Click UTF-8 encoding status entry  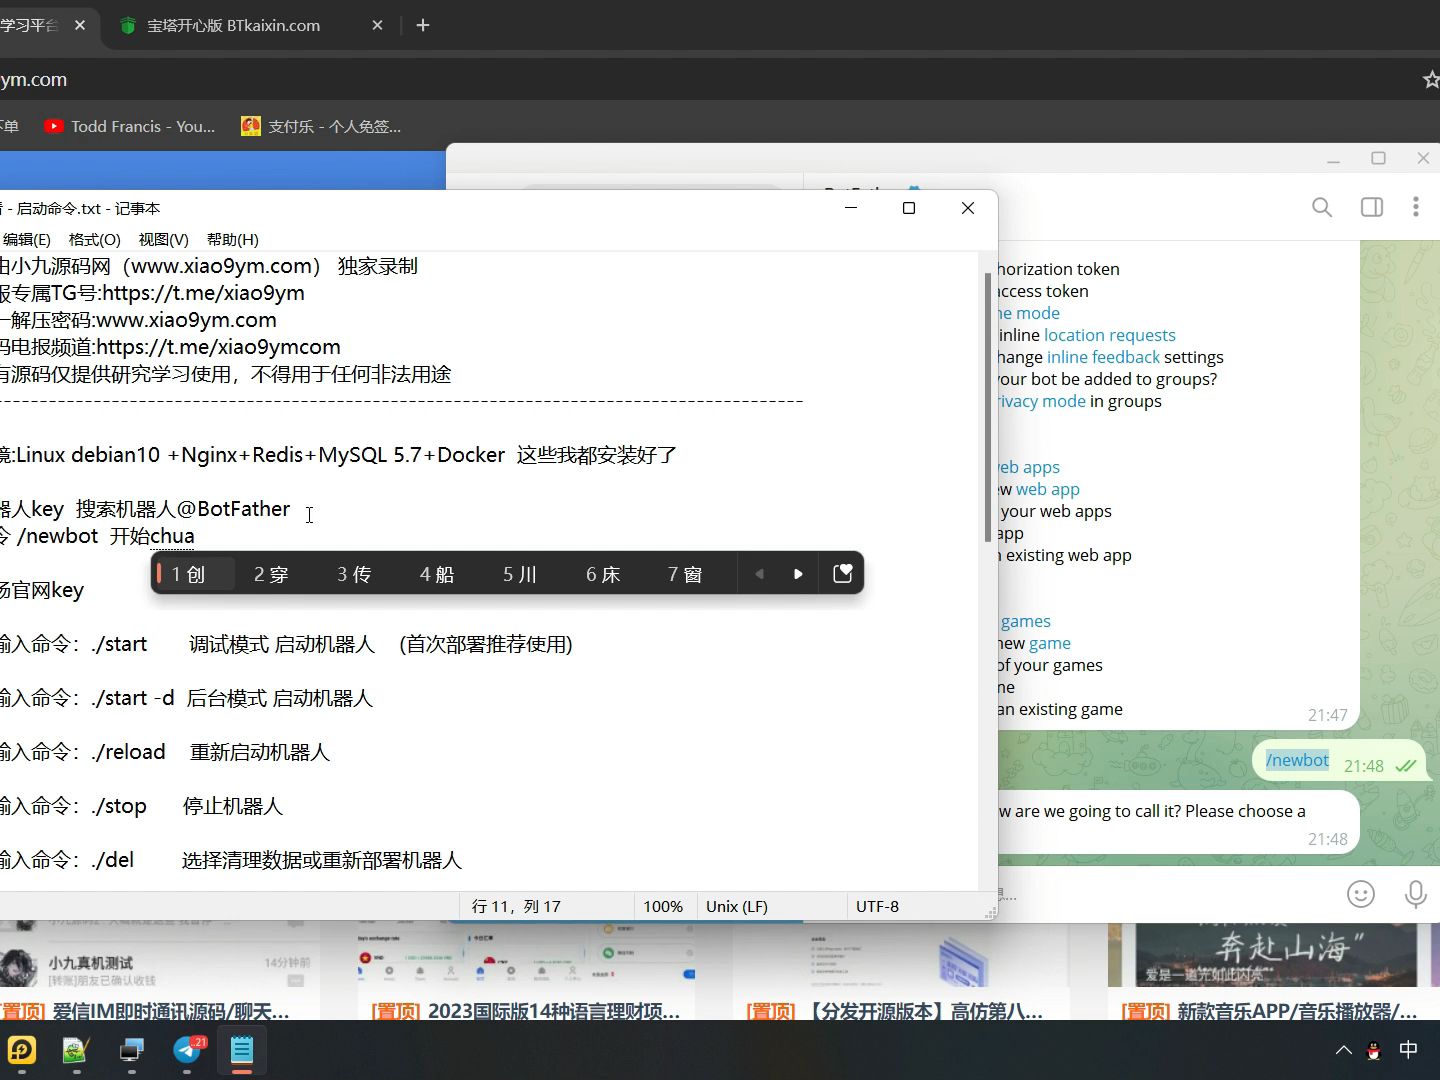(x=877, y=906)
